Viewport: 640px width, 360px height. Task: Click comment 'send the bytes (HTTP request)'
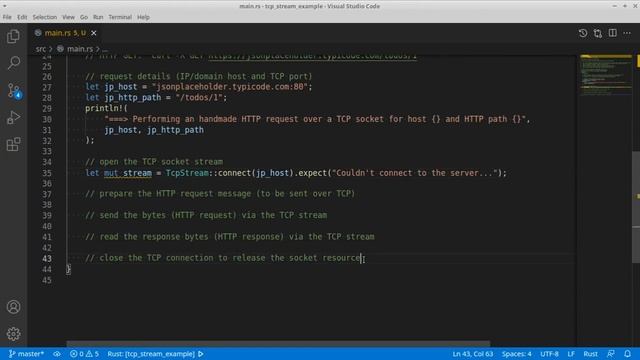(x=206, y=215)
